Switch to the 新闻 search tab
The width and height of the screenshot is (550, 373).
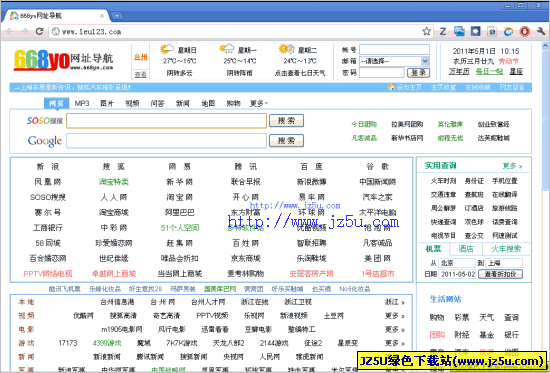click(183, 104)
